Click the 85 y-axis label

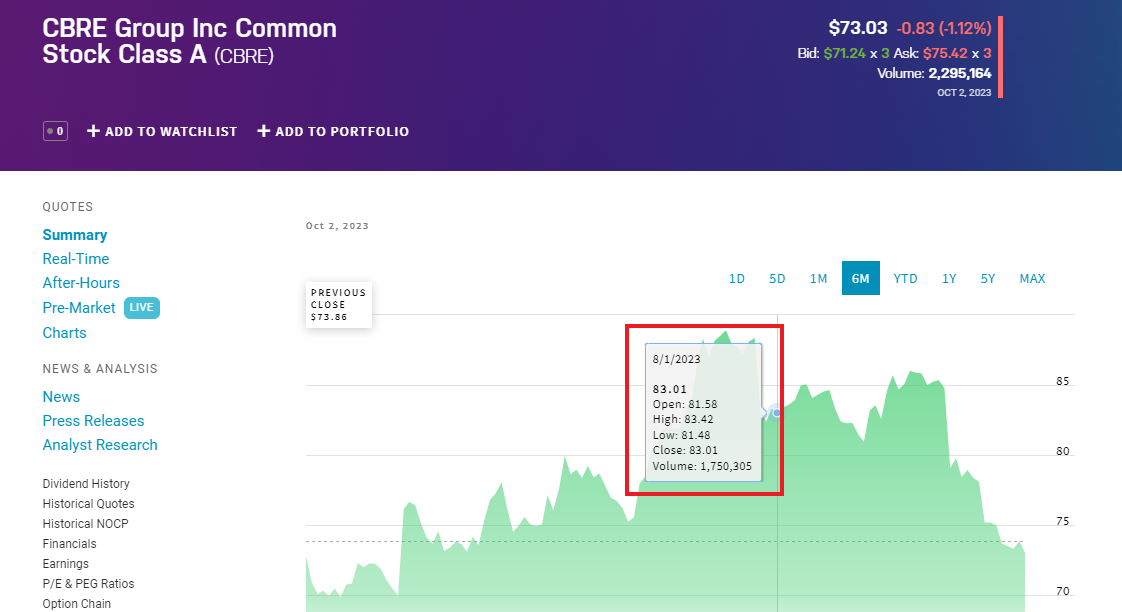click(1063, 381)
